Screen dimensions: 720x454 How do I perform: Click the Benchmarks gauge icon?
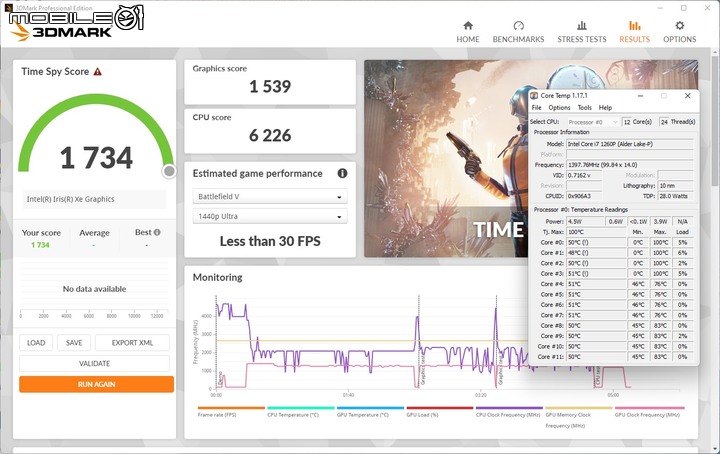click(518, 25)
